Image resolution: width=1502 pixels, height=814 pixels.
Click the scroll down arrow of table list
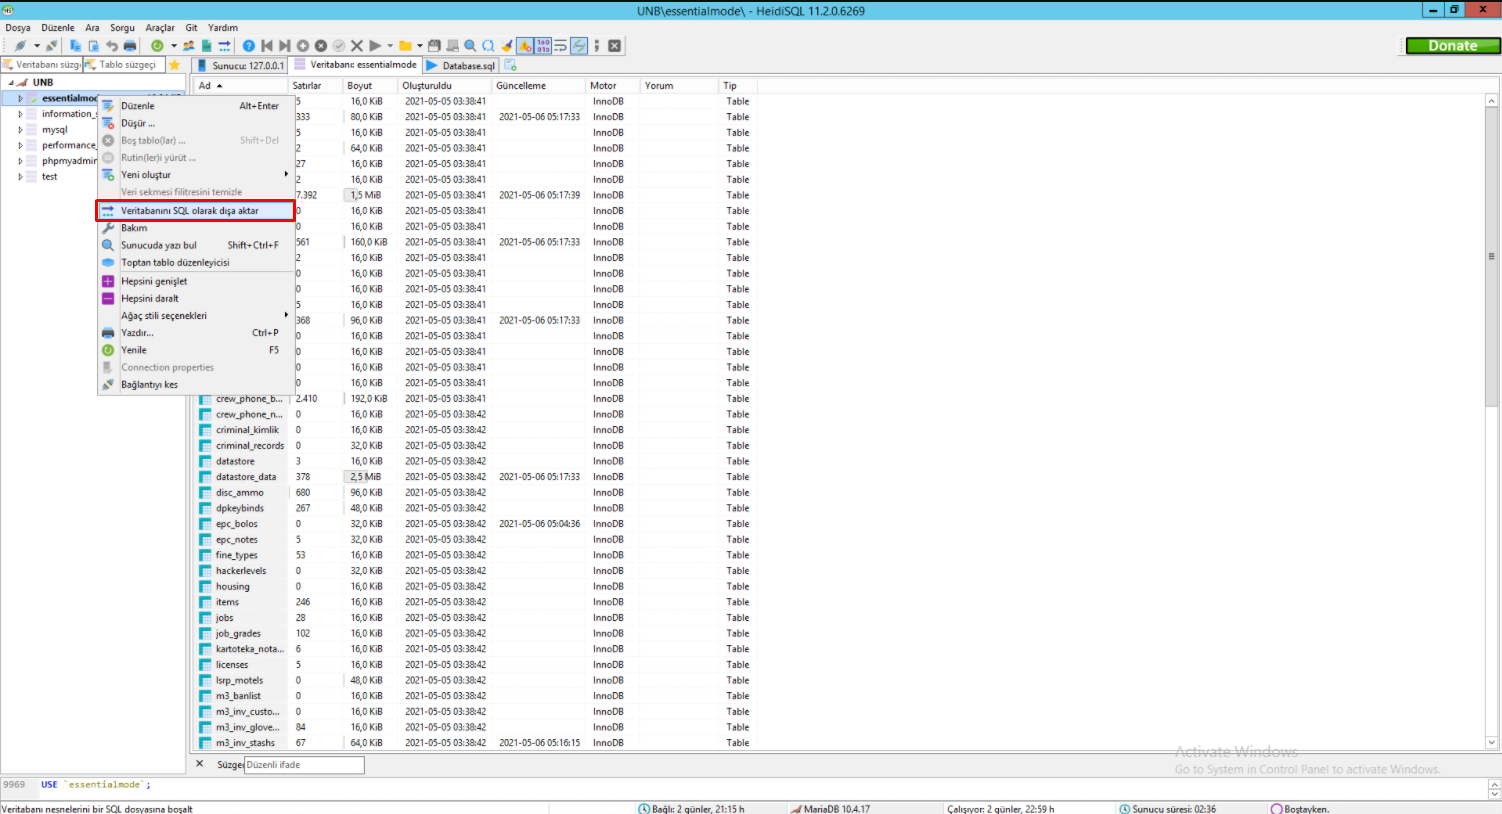coord(1491,743)
